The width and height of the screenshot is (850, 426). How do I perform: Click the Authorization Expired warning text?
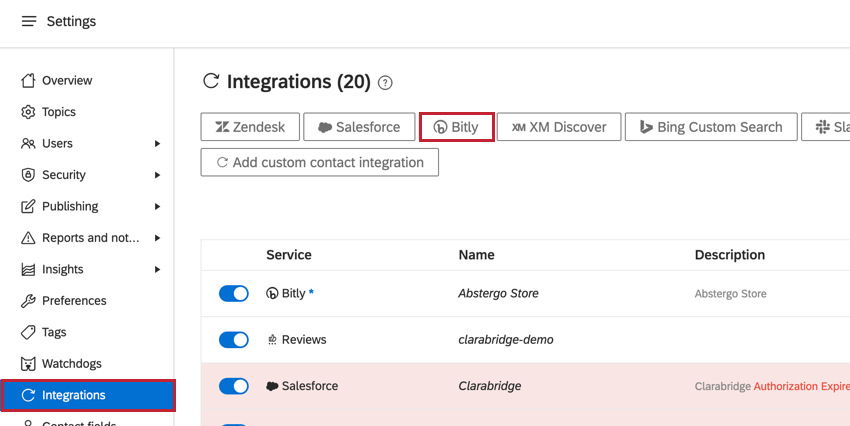[x=802, y=386]
